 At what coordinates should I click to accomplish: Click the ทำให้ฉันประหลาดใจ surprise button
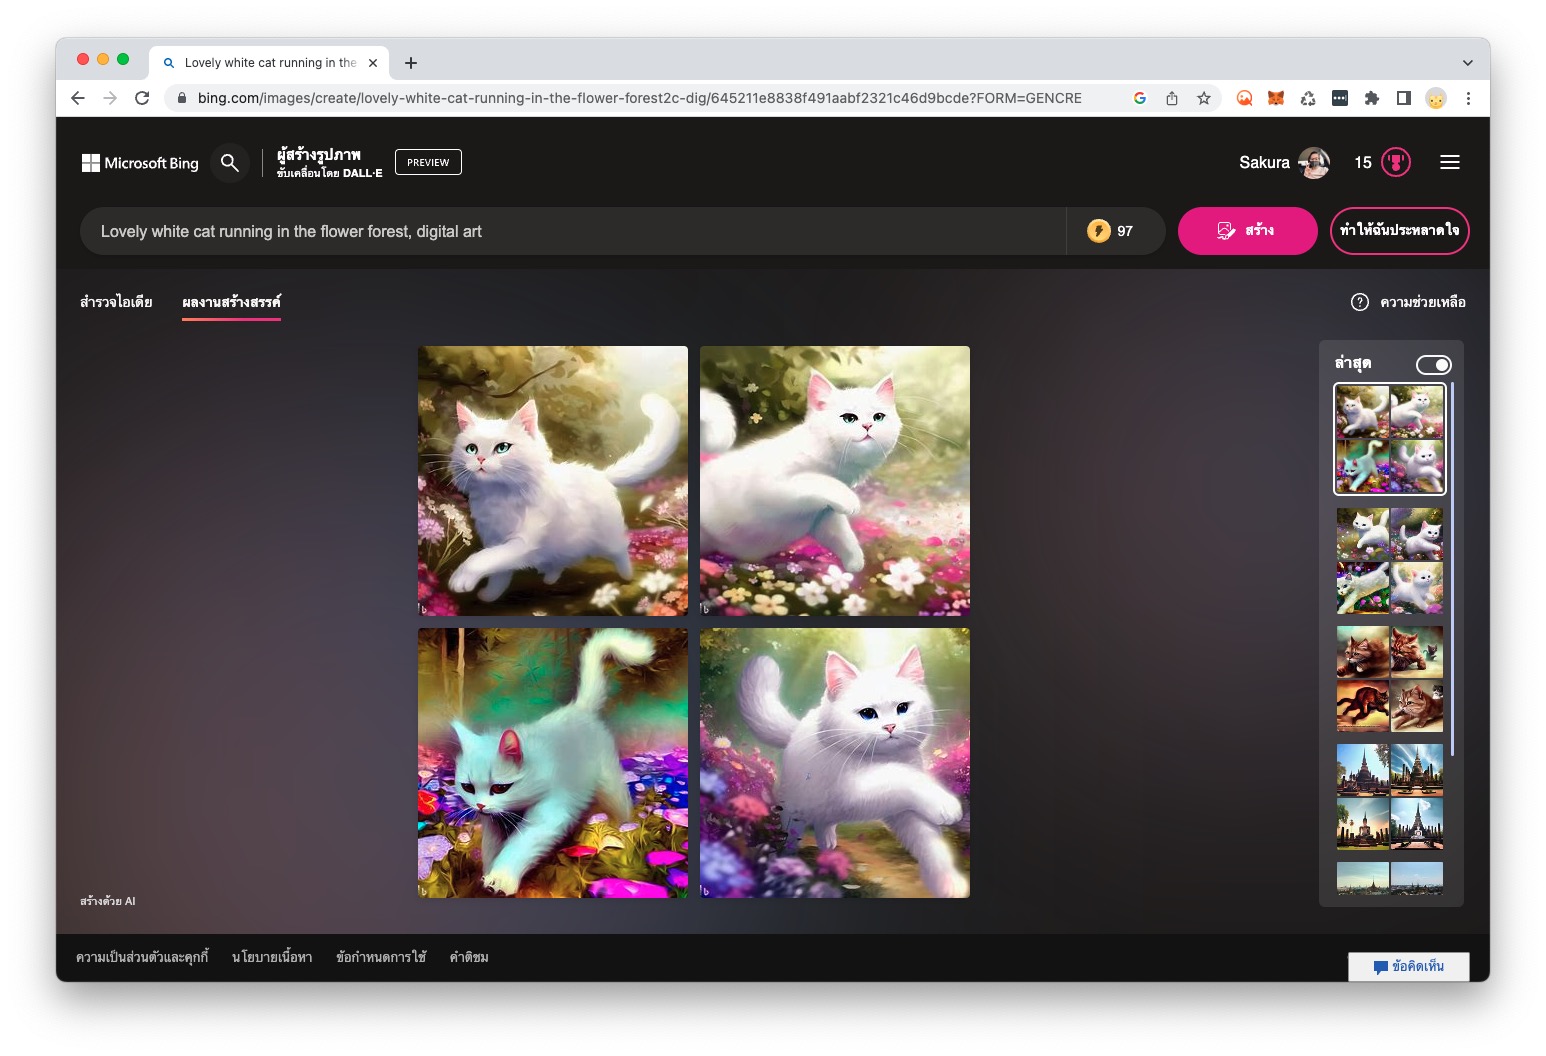coord(1399,231)
